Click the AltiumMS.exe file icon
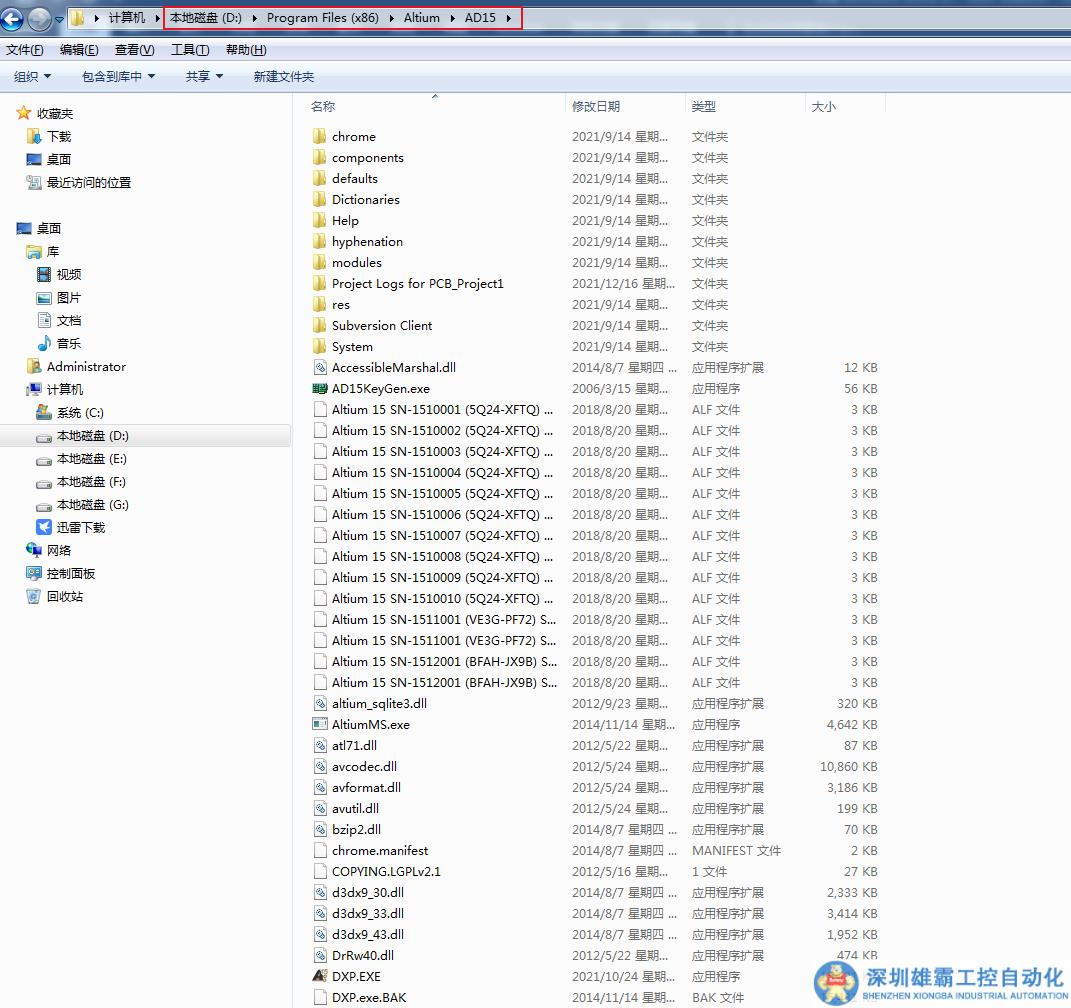1071x1008 pixels. tap(320, 725)
